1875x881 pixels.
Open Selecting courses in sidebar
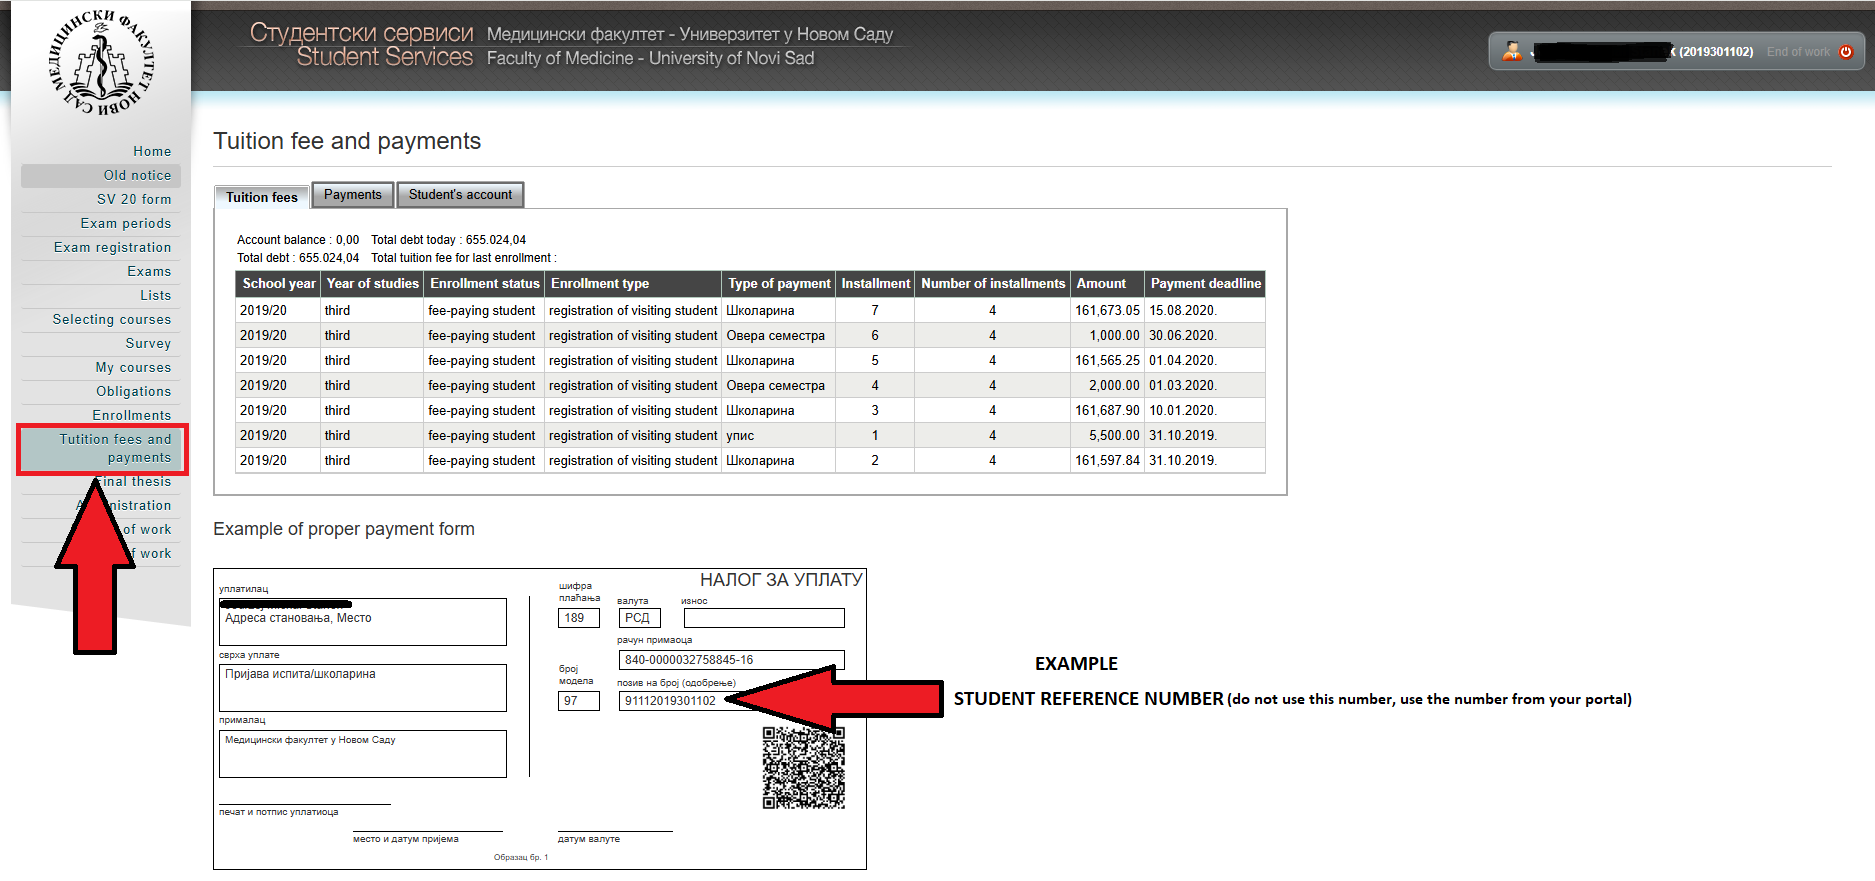coord(112,319)
